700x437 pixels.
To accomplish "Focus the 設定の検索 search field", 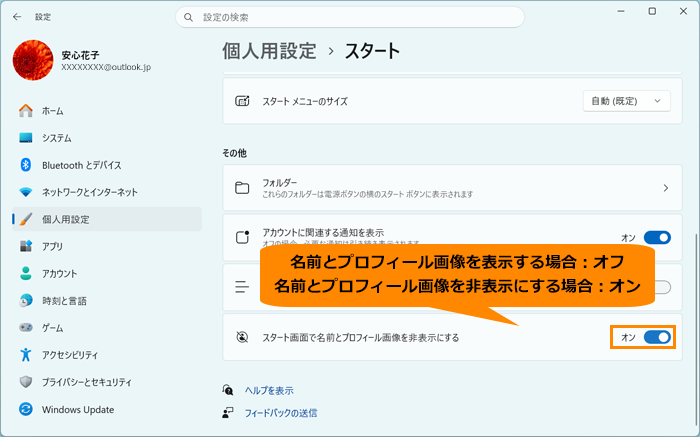I will click(x=350, y=17).
